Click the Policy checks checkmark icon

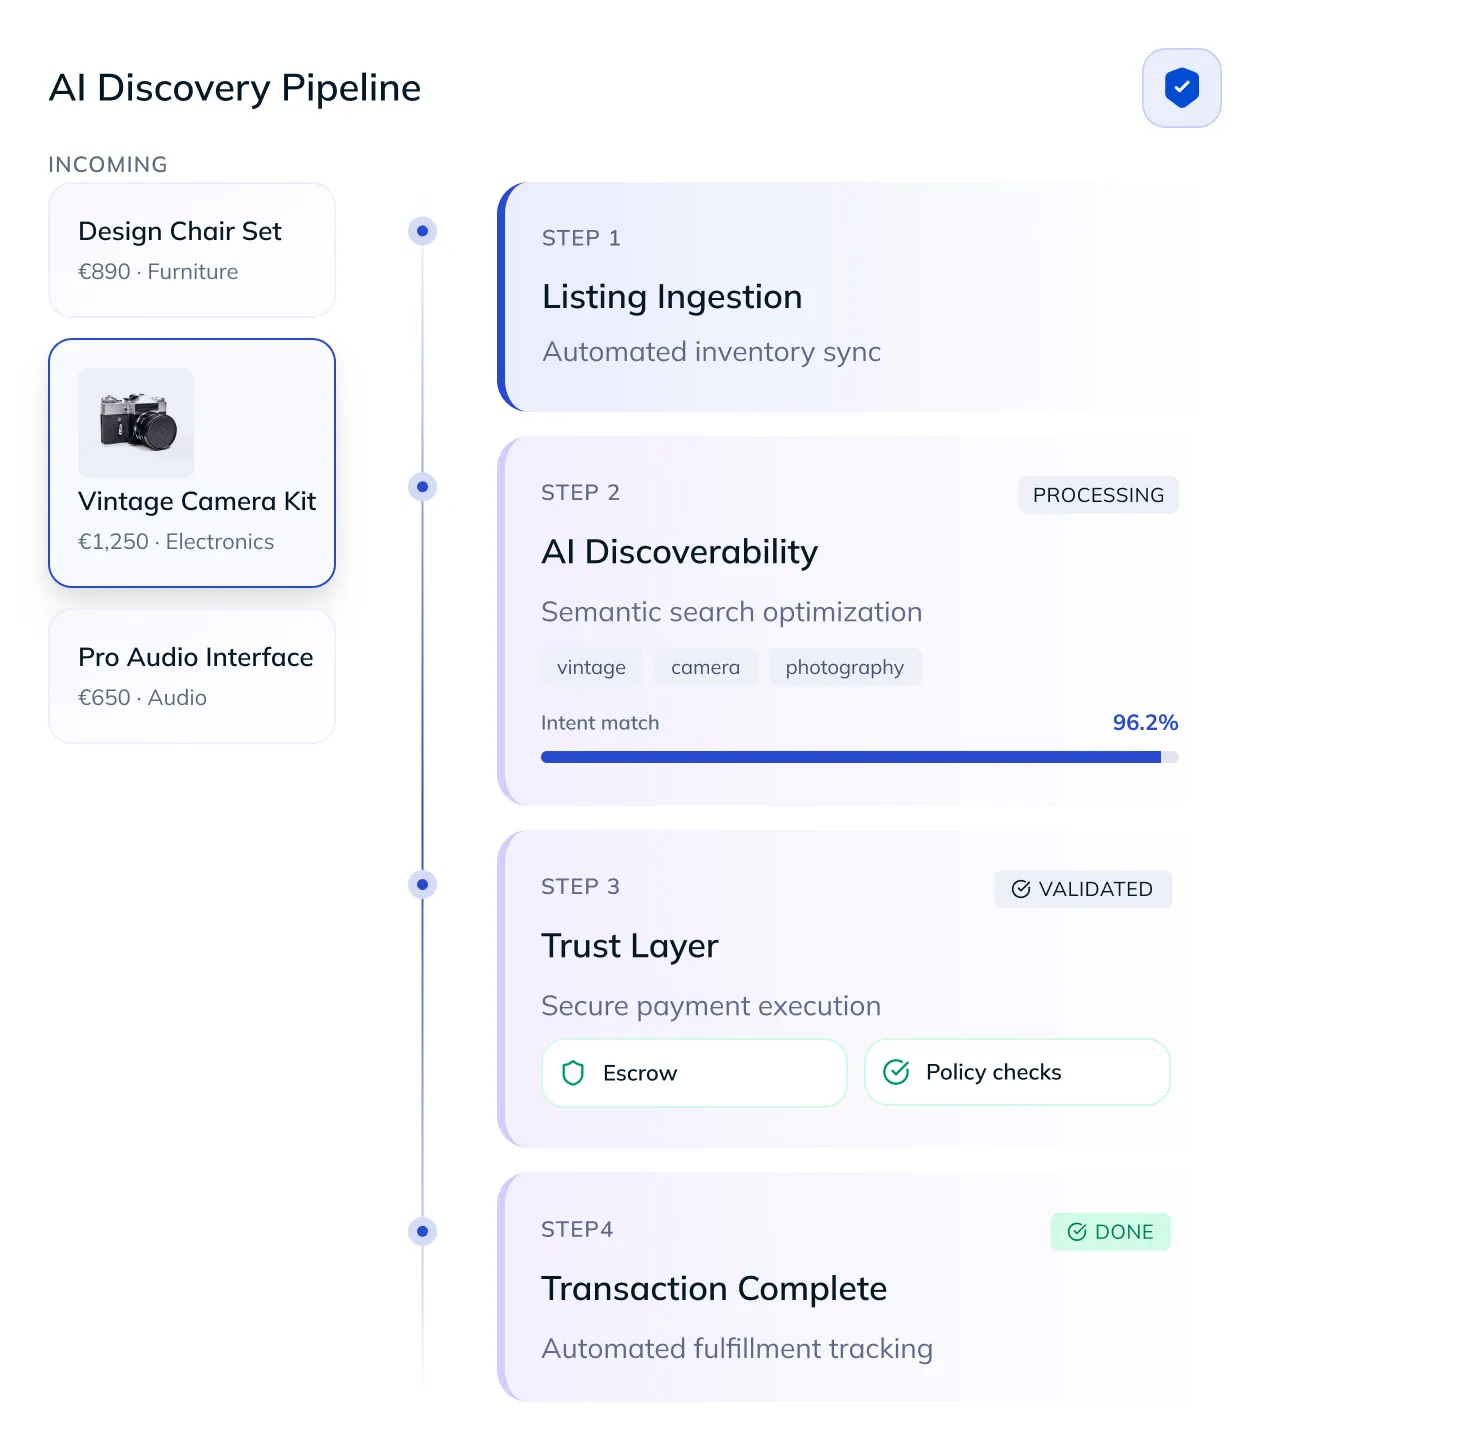coord(896,1072)
